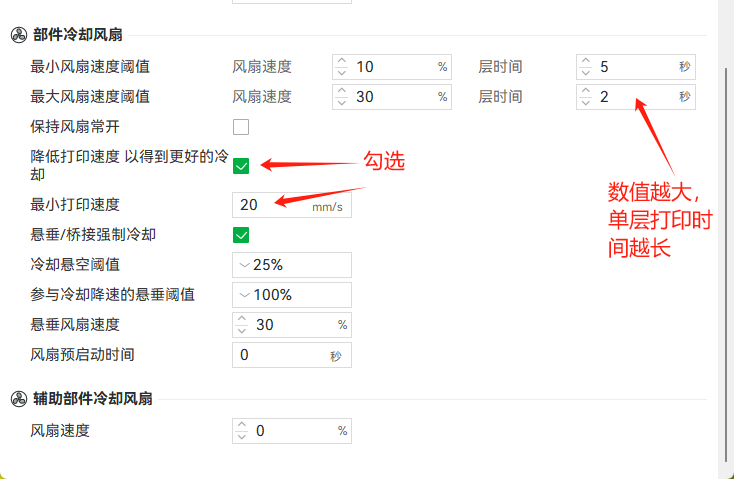Screen dimensions: 734x479
Task: Increase 悬垂风扇速度 with the up arrow
Action: pos(242,319)
